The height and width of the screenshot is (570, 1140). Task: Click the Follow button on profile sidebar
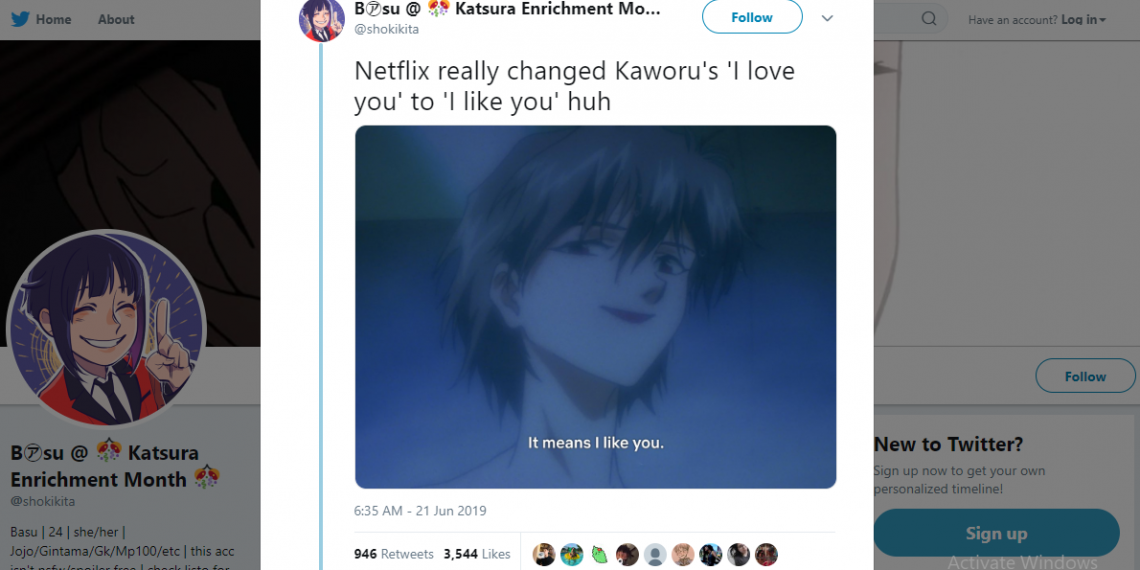click(x=1085, y=376)
